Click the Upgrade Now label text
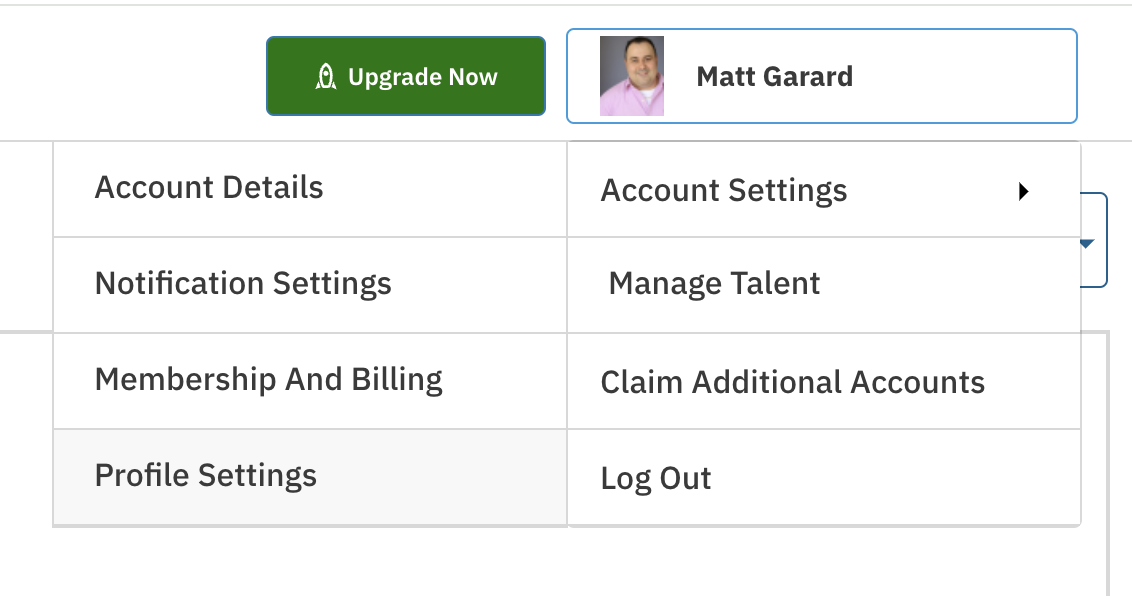The image size is (1132, 596). click(422, 77)
